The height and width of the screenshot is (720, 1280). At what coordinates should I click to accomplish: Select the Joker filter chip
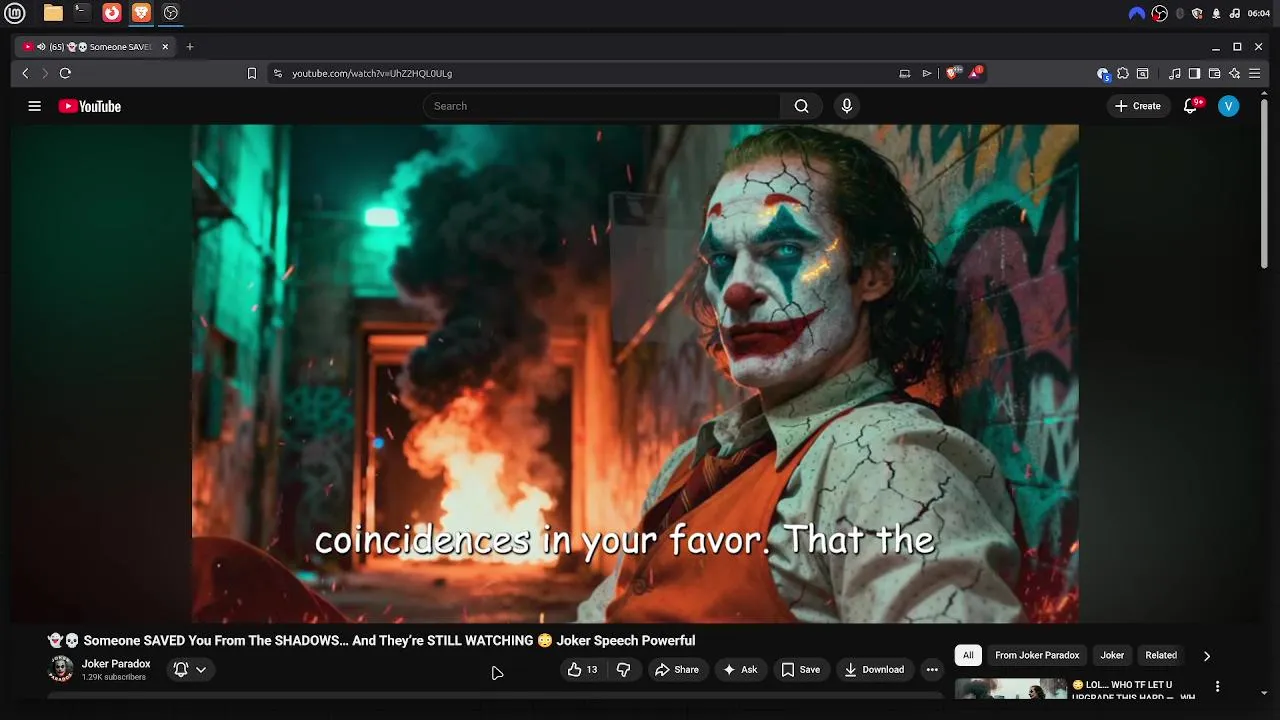click(x=1112, y=655)
